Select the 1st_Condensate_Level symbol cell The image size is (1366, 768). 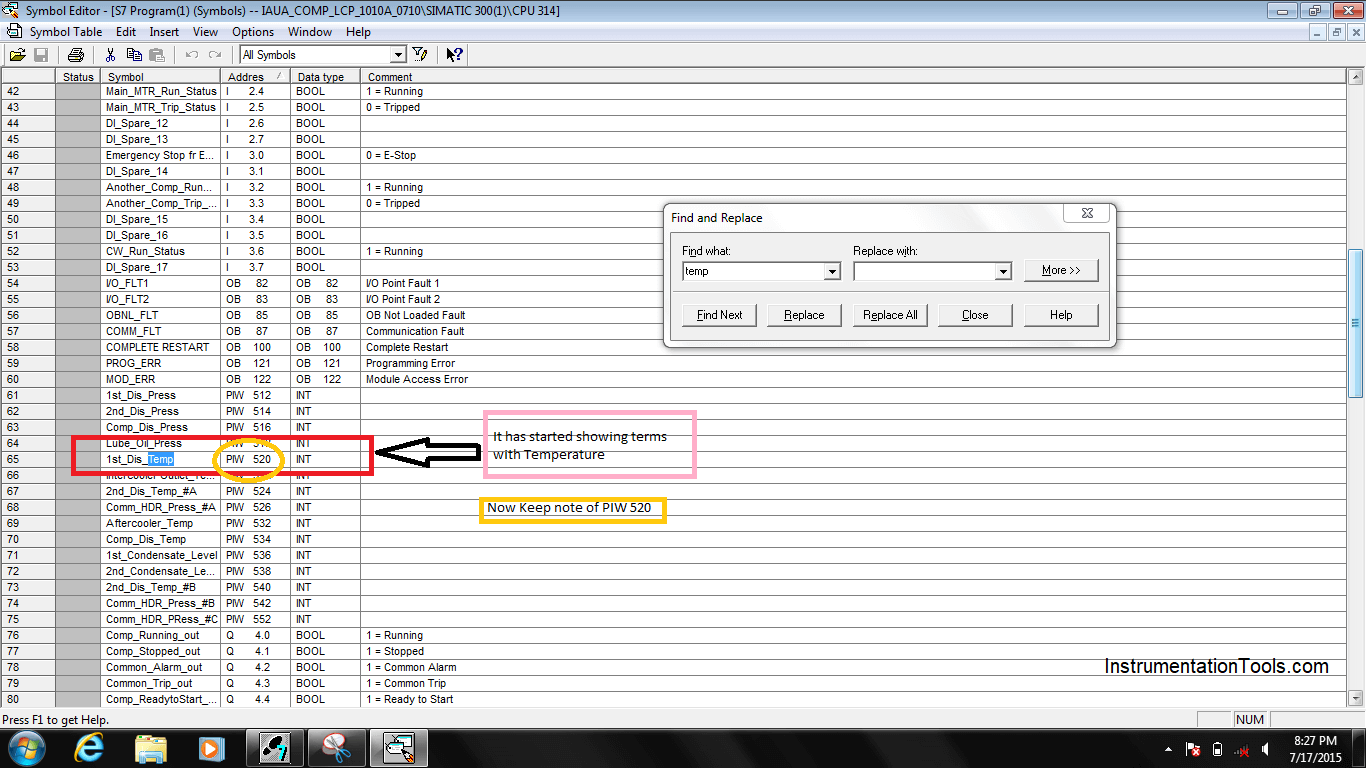pyautogui.click(x=161, y=555)
